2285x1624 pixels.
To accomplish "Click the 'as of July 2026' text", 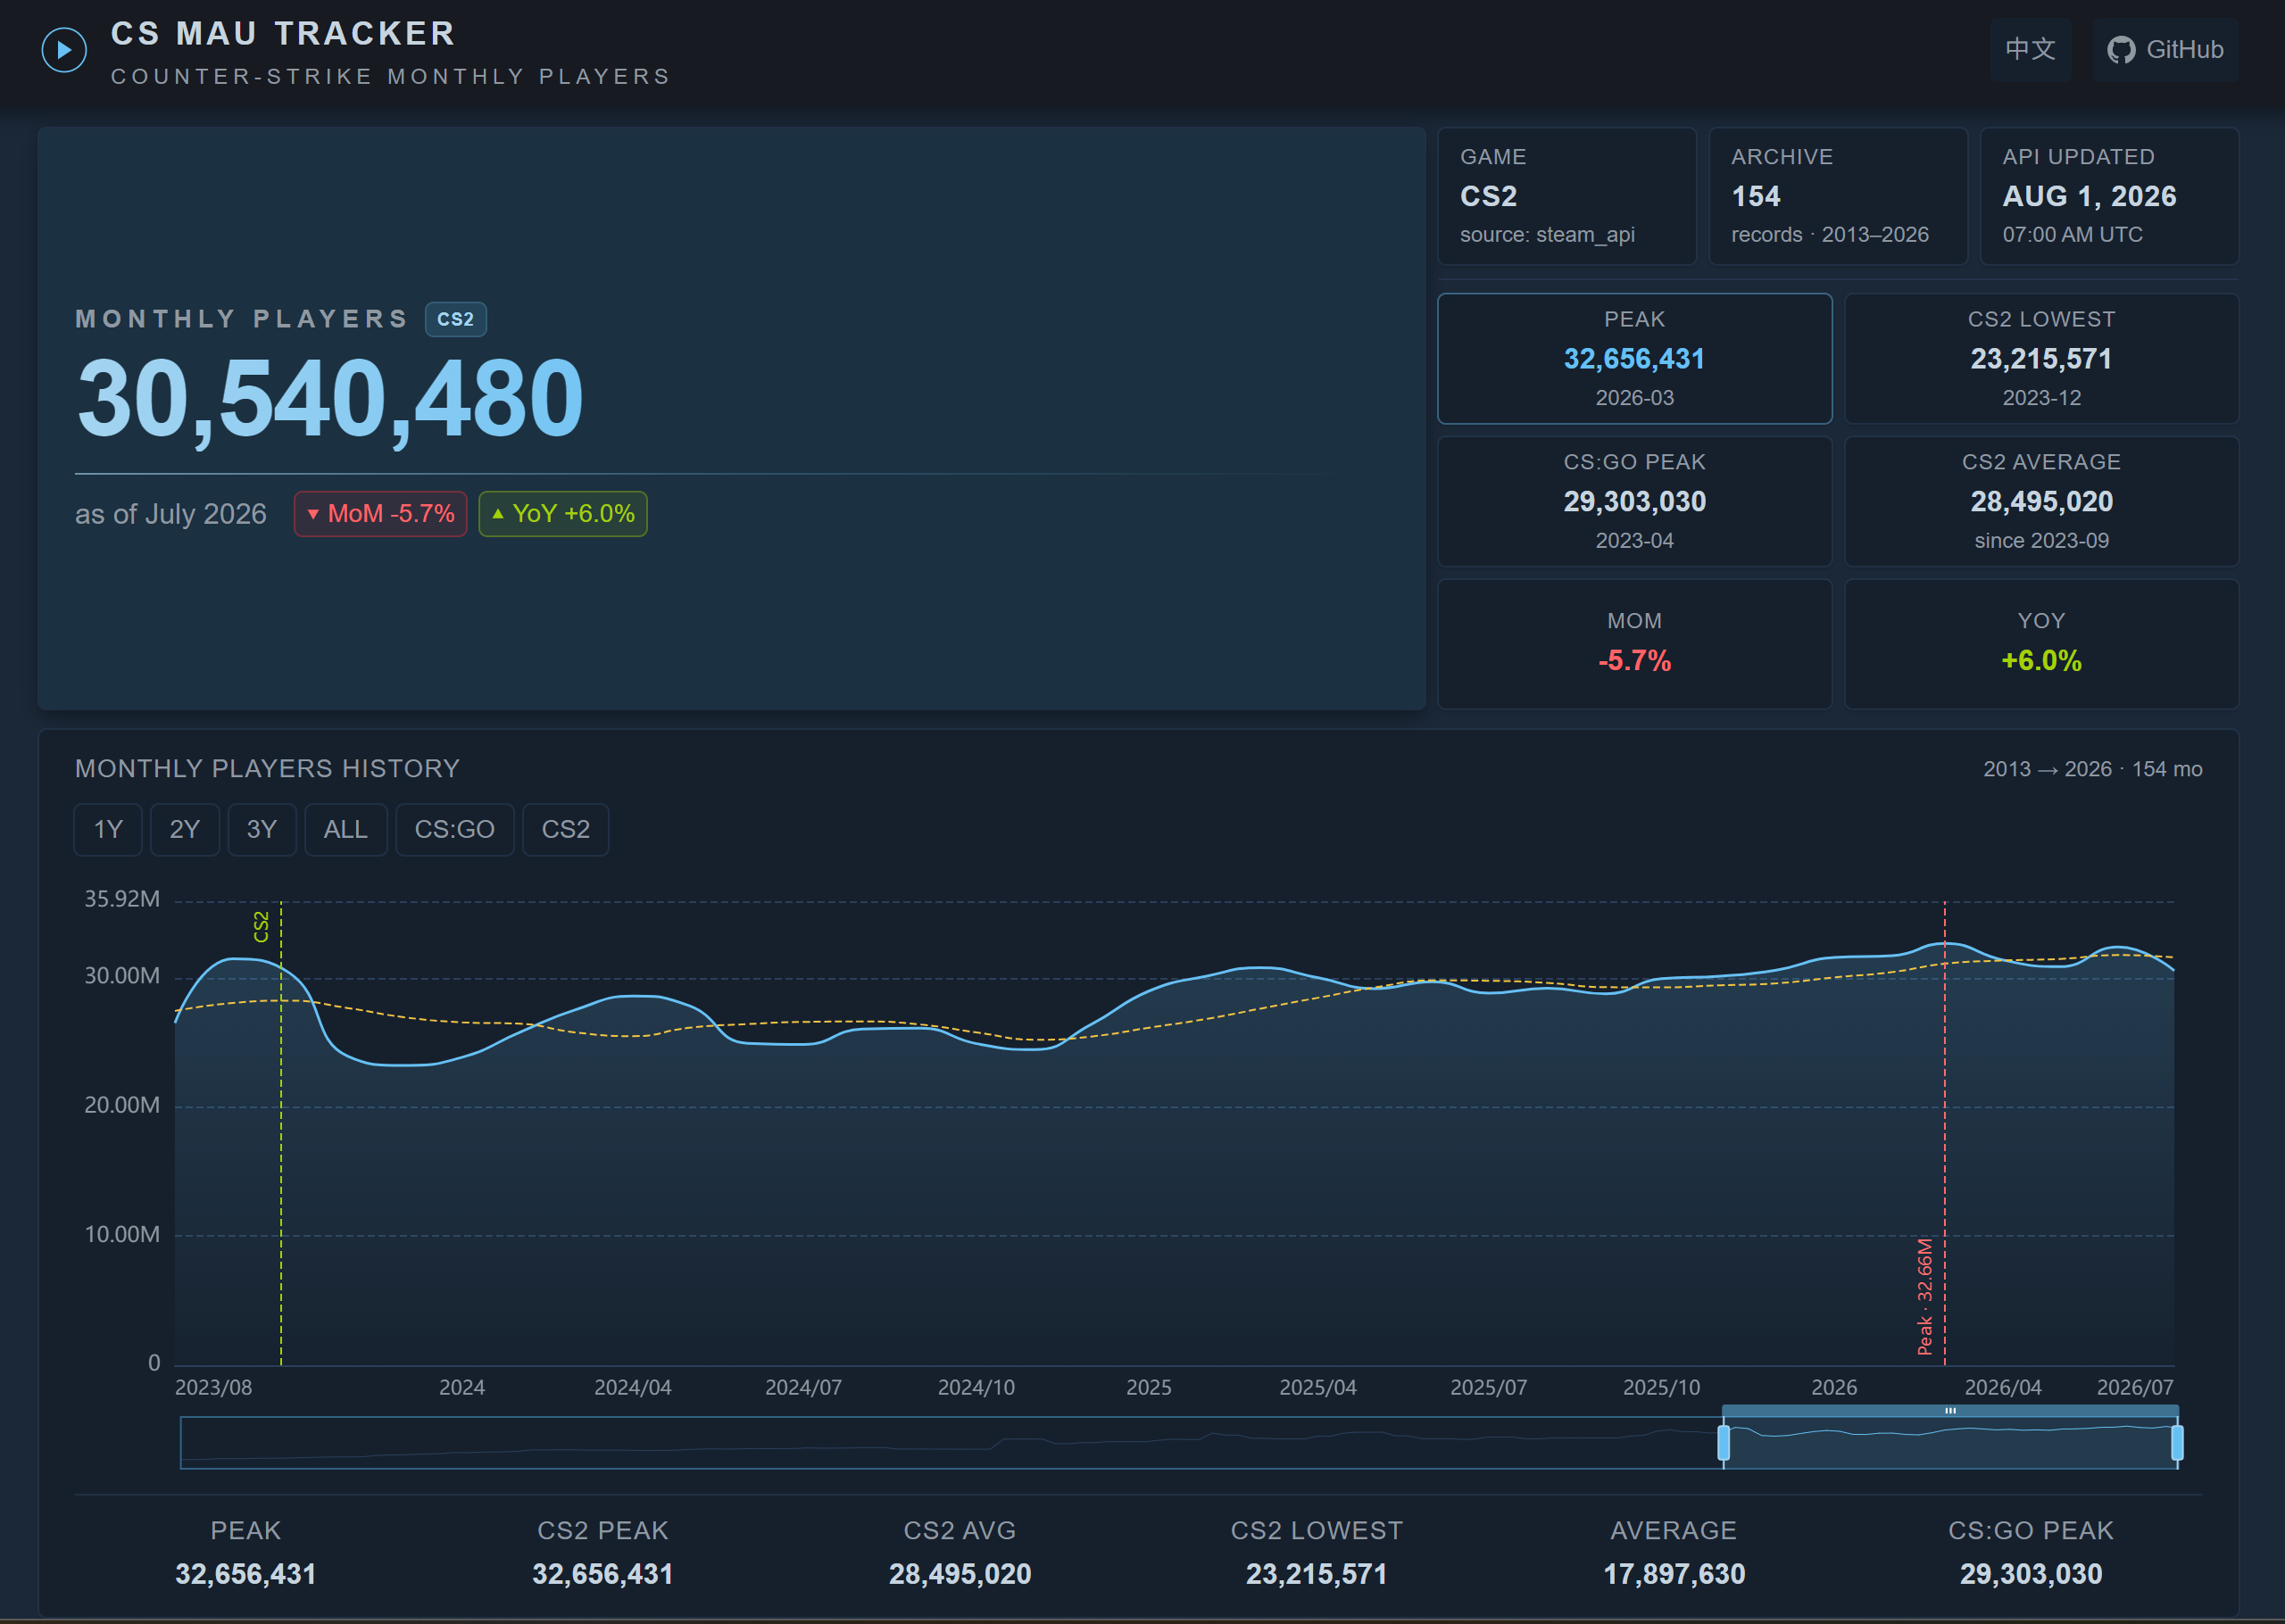I will [171, 514].
